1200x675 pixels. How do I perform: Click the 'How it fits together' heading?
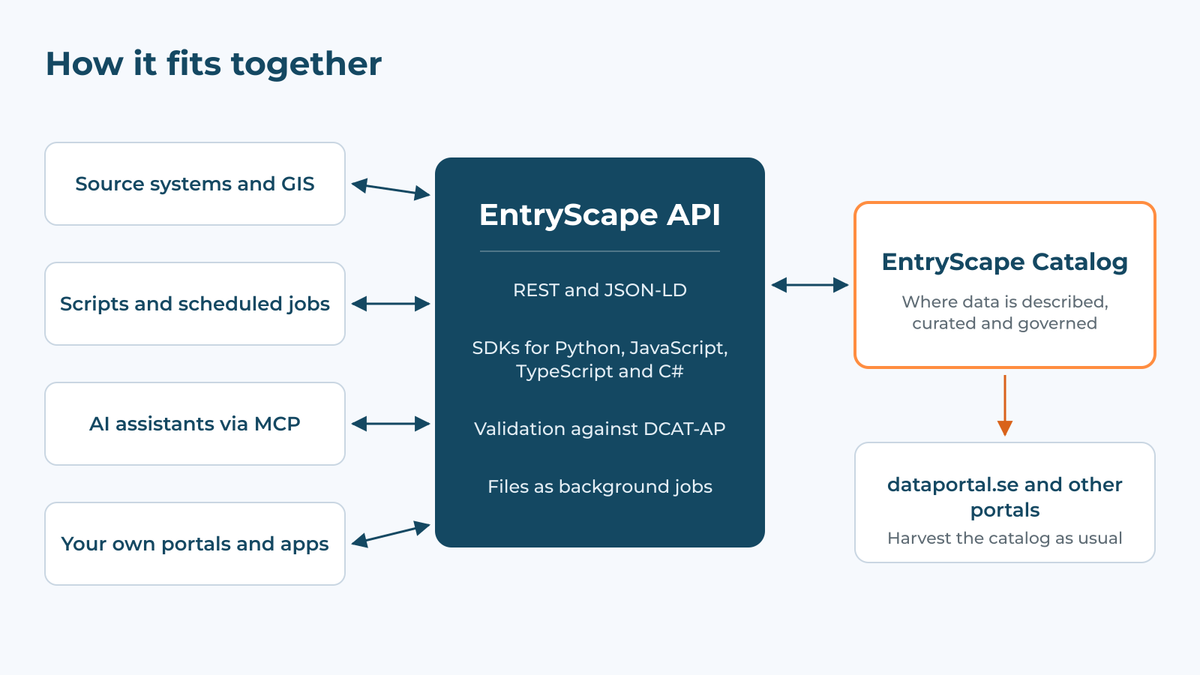(x=214, y=64)
